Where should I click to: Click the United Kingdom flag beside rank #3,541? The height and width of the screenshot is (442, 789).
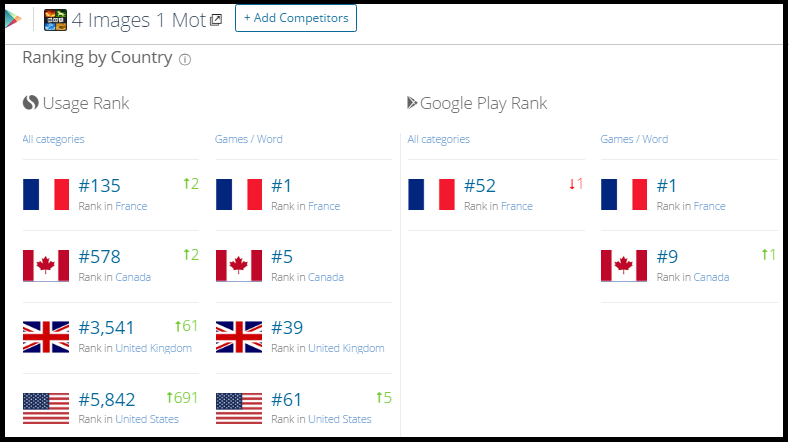(46, 337)
